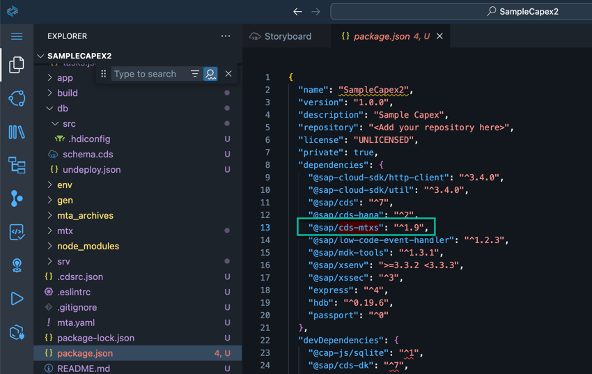Open the hamburger menu in activity bar

(17, 36)
